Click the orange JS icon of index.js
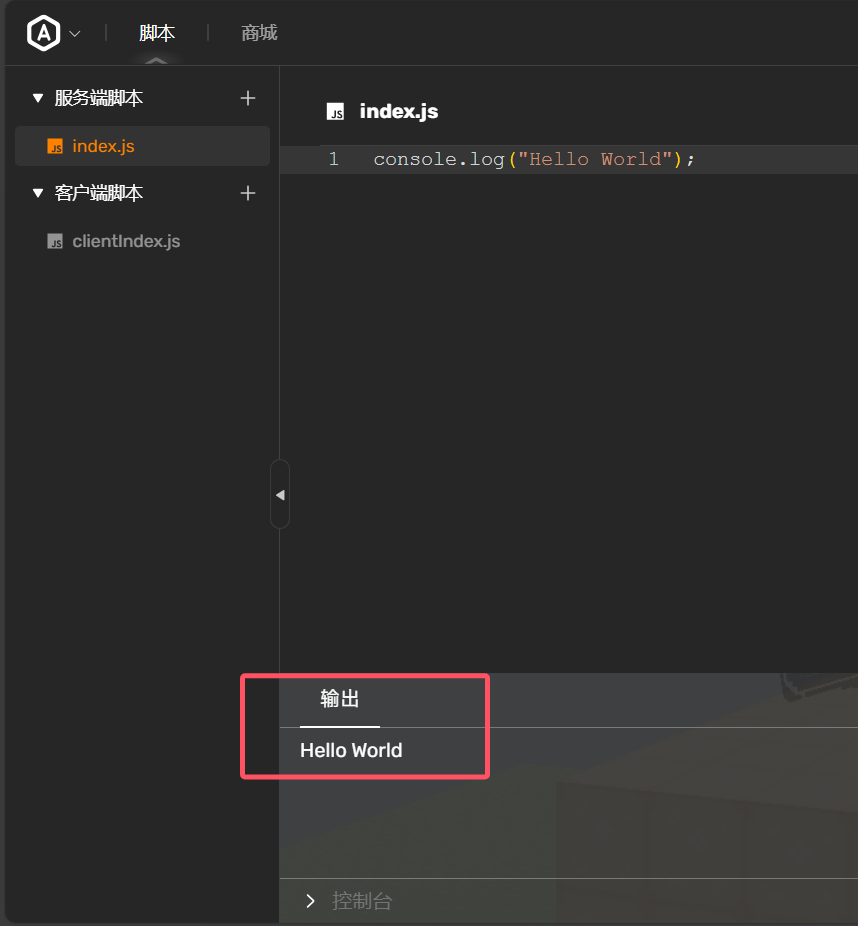The width and height of the screenshot is (858, 926). (55, 146)
